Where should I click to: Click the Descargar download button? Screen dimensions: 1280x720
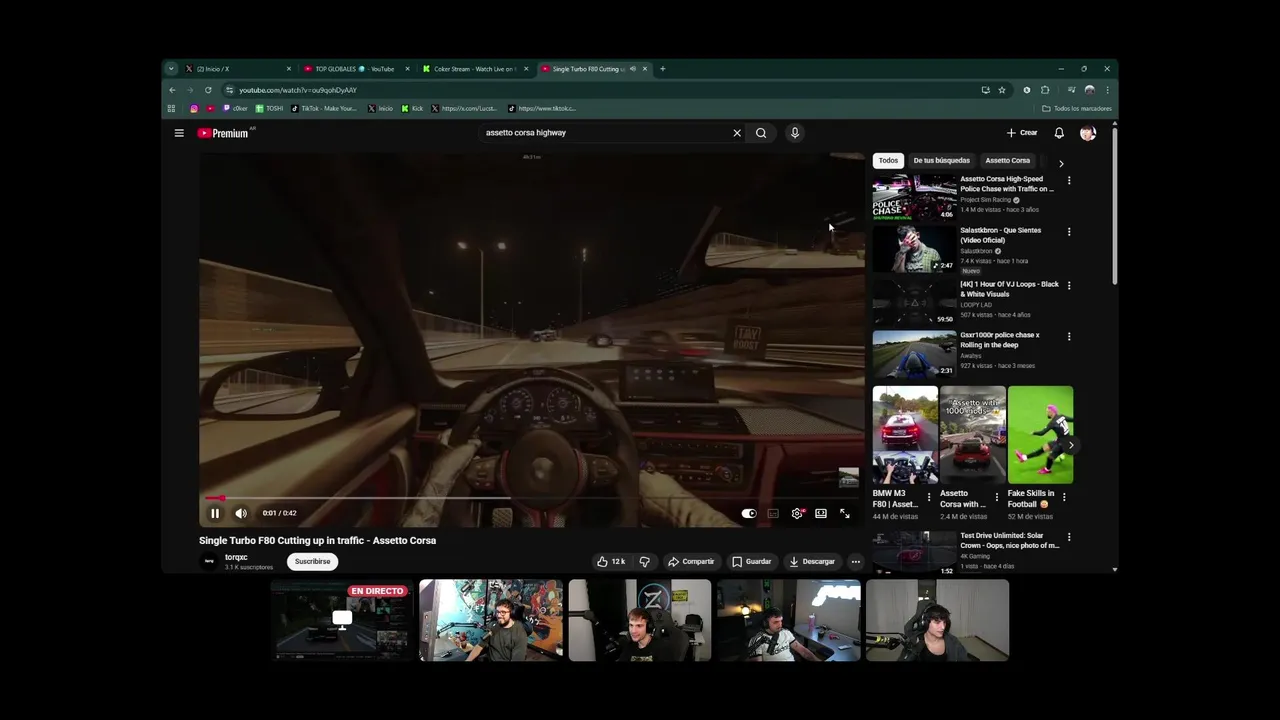[x=812, y=561]
